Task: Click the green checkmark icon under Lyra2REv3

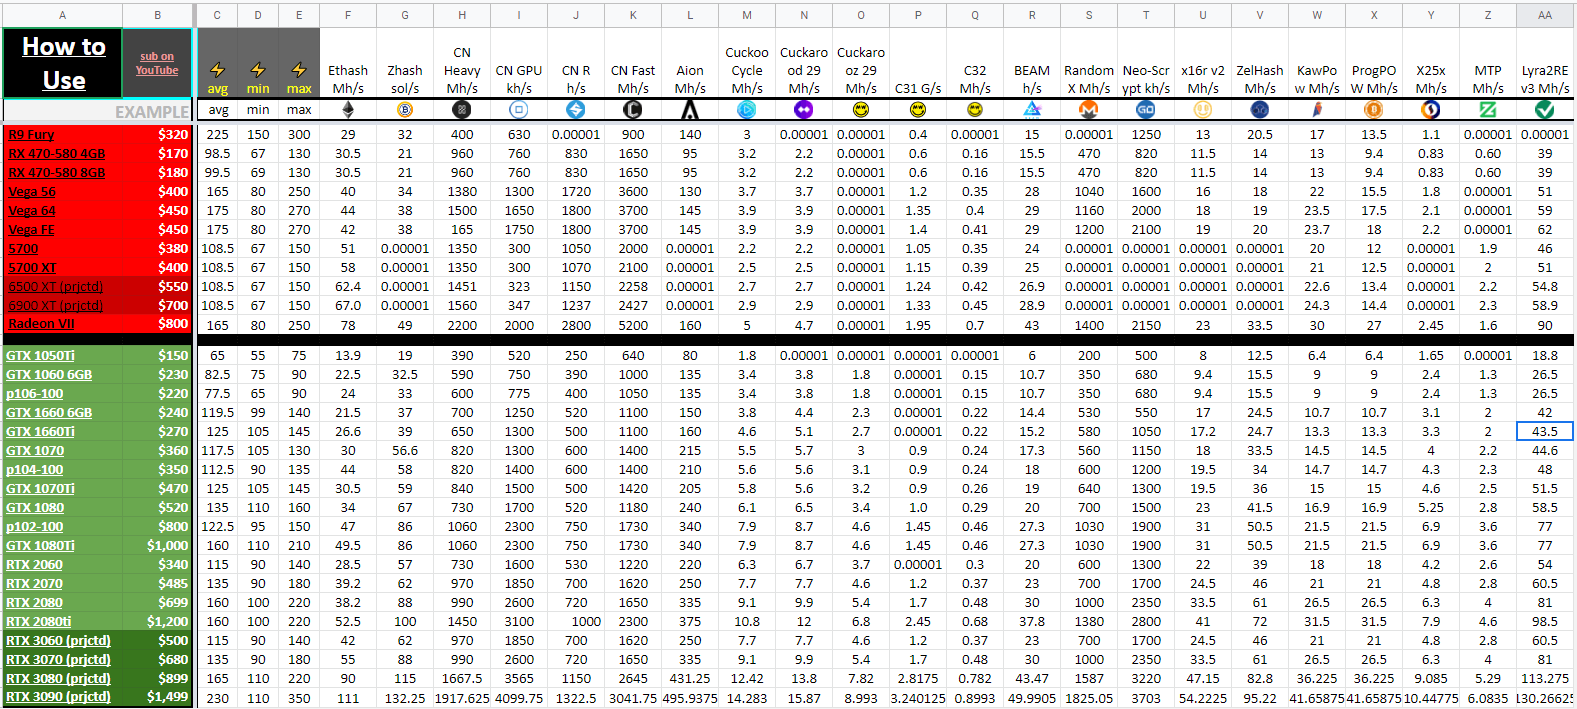Action: click(x=1545, y=110)
